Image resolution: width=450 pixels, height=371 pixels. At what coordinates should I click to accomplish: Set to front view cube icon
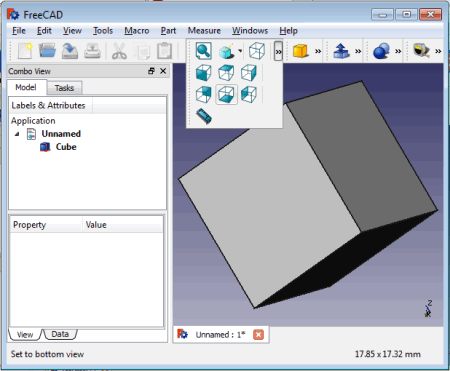pos(203,72)
